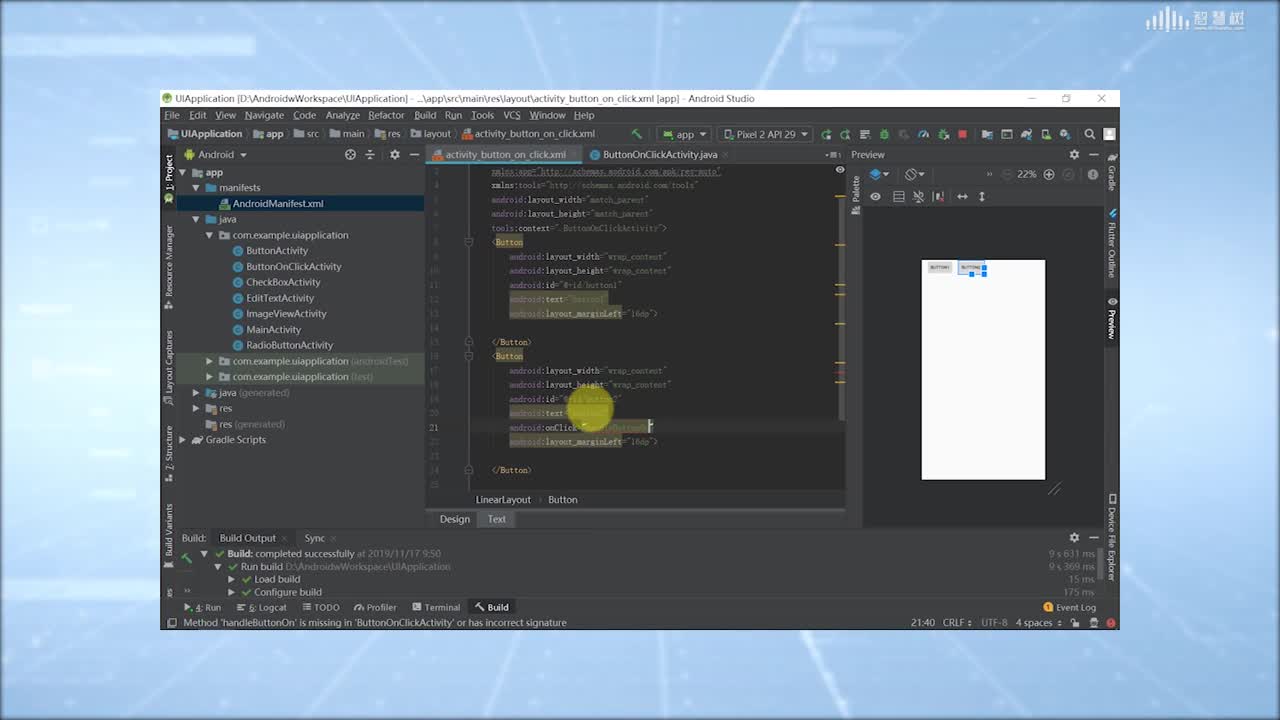1280x720 pixels.
Task: Open the Pixel 2 API 29 device dropdown
Action: coord(765,134)
